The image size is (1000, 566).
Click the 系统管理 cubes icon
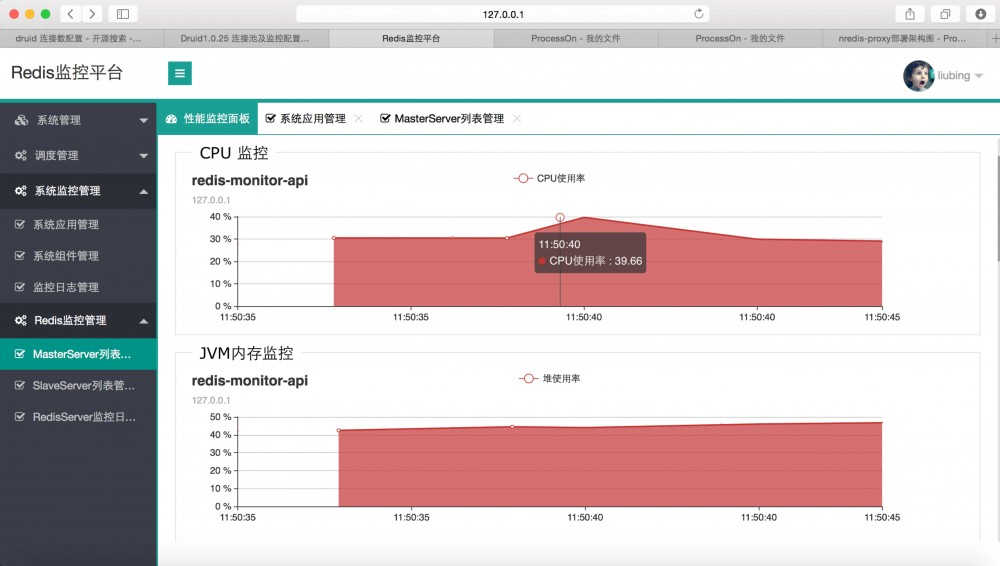tap(21, 120)
